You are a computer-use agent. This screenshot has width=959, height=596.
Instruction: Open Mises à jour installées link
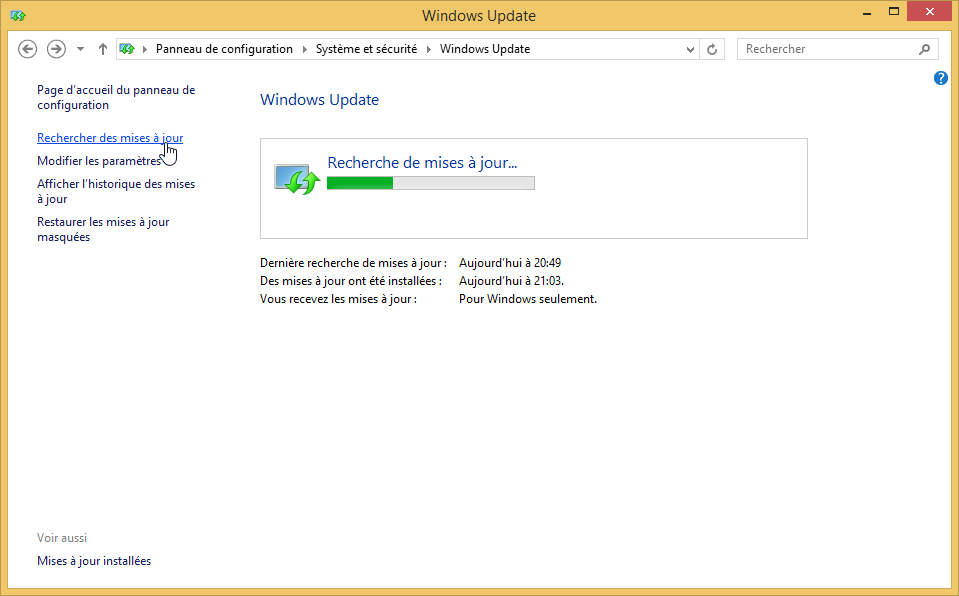point(94,561)
